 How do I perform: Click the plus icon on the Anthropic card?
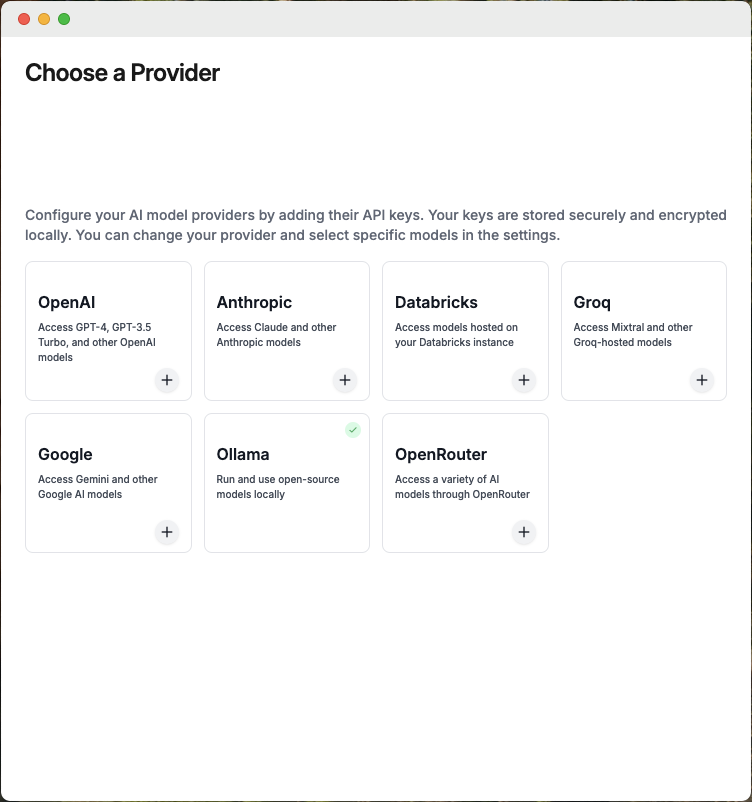click(x=345, y=380)
